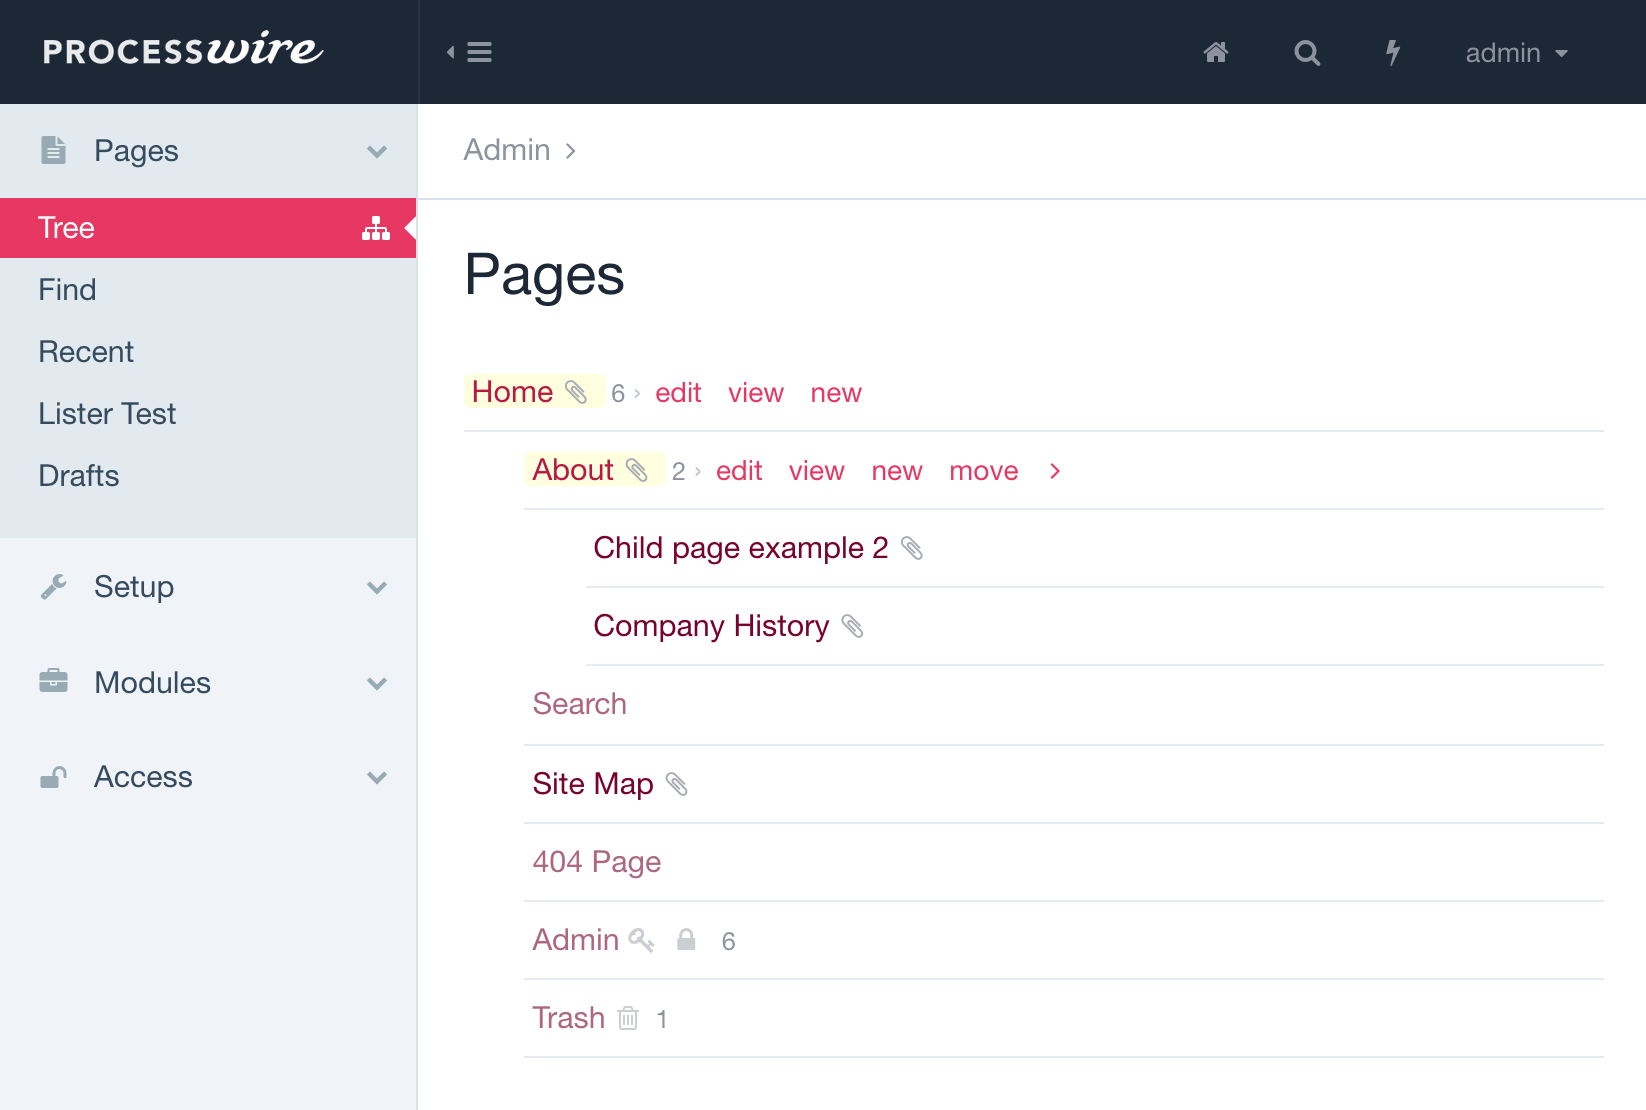
Task: Expand the Trash page in tree
Action: click(569, 1018)
